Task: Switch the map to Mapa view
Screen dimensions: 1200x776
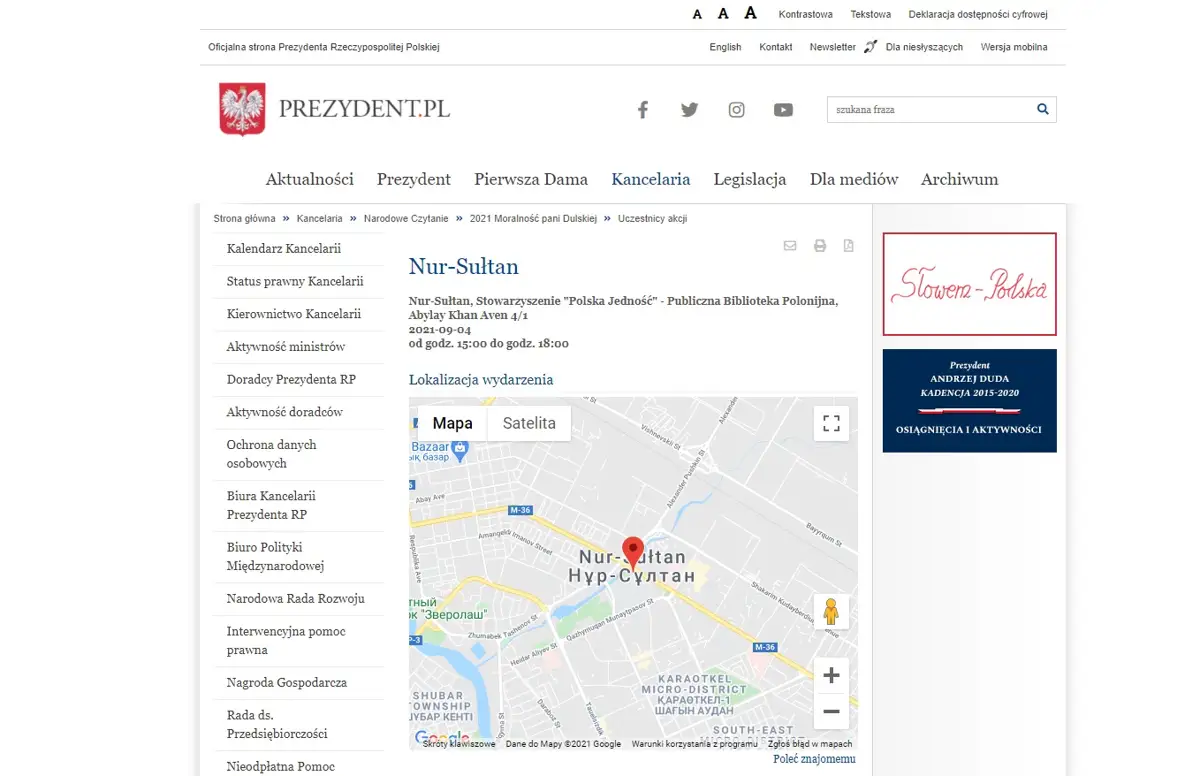Action: [453, 423]
